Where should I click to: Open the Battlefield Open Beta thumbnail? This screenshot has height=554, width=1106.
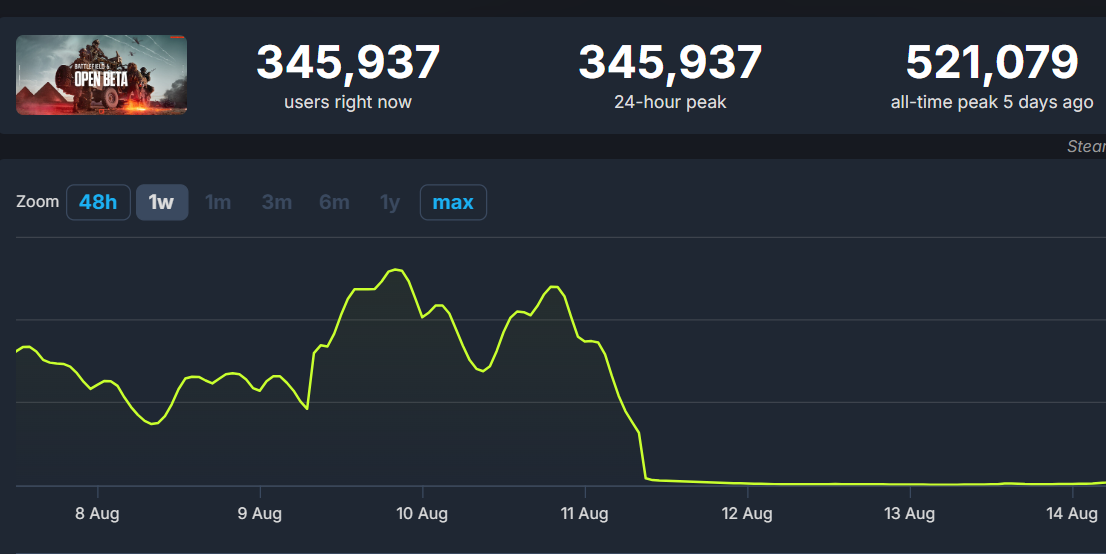pos(102,75)
